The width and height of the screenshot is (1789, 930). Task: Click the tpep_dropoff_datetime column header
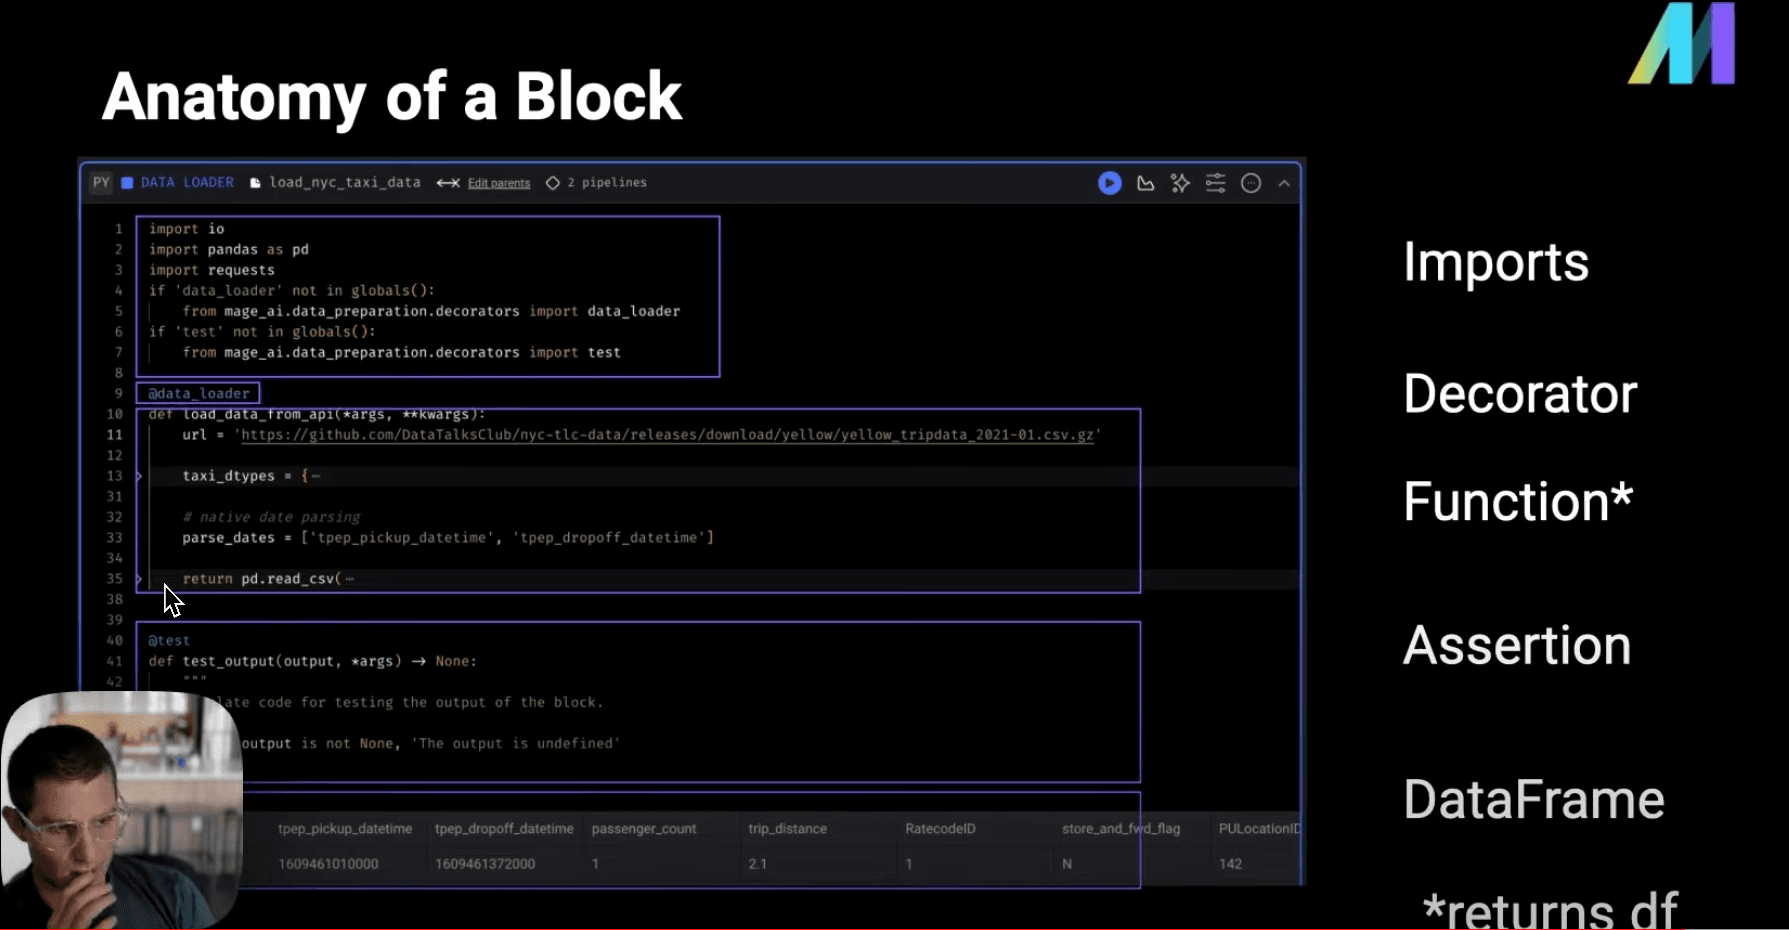504,829
